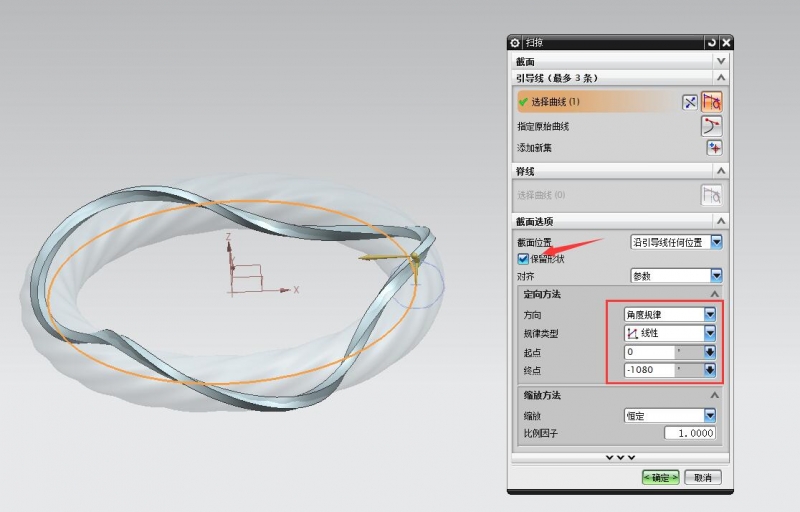This screenshot has height=512, width=800.
Task: Expand the 截面 section
Action: (x=721, y=61)
